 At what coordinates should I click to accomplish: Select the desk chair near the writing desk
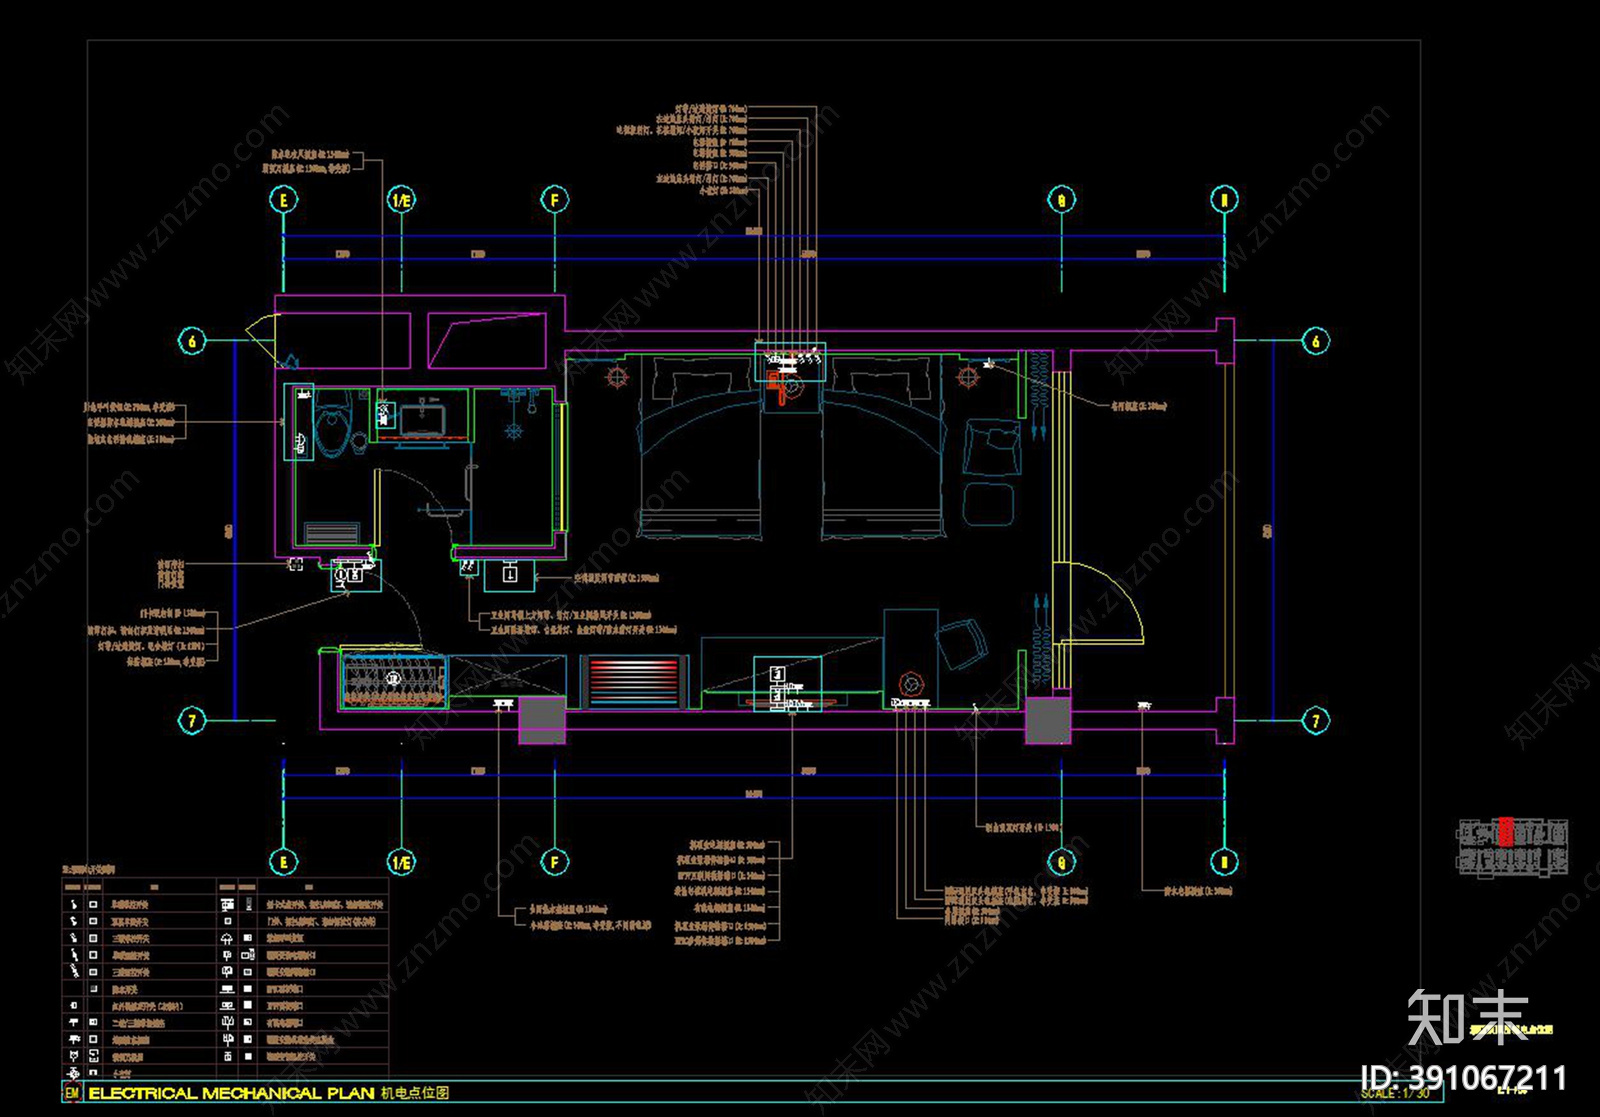[962, 642]
